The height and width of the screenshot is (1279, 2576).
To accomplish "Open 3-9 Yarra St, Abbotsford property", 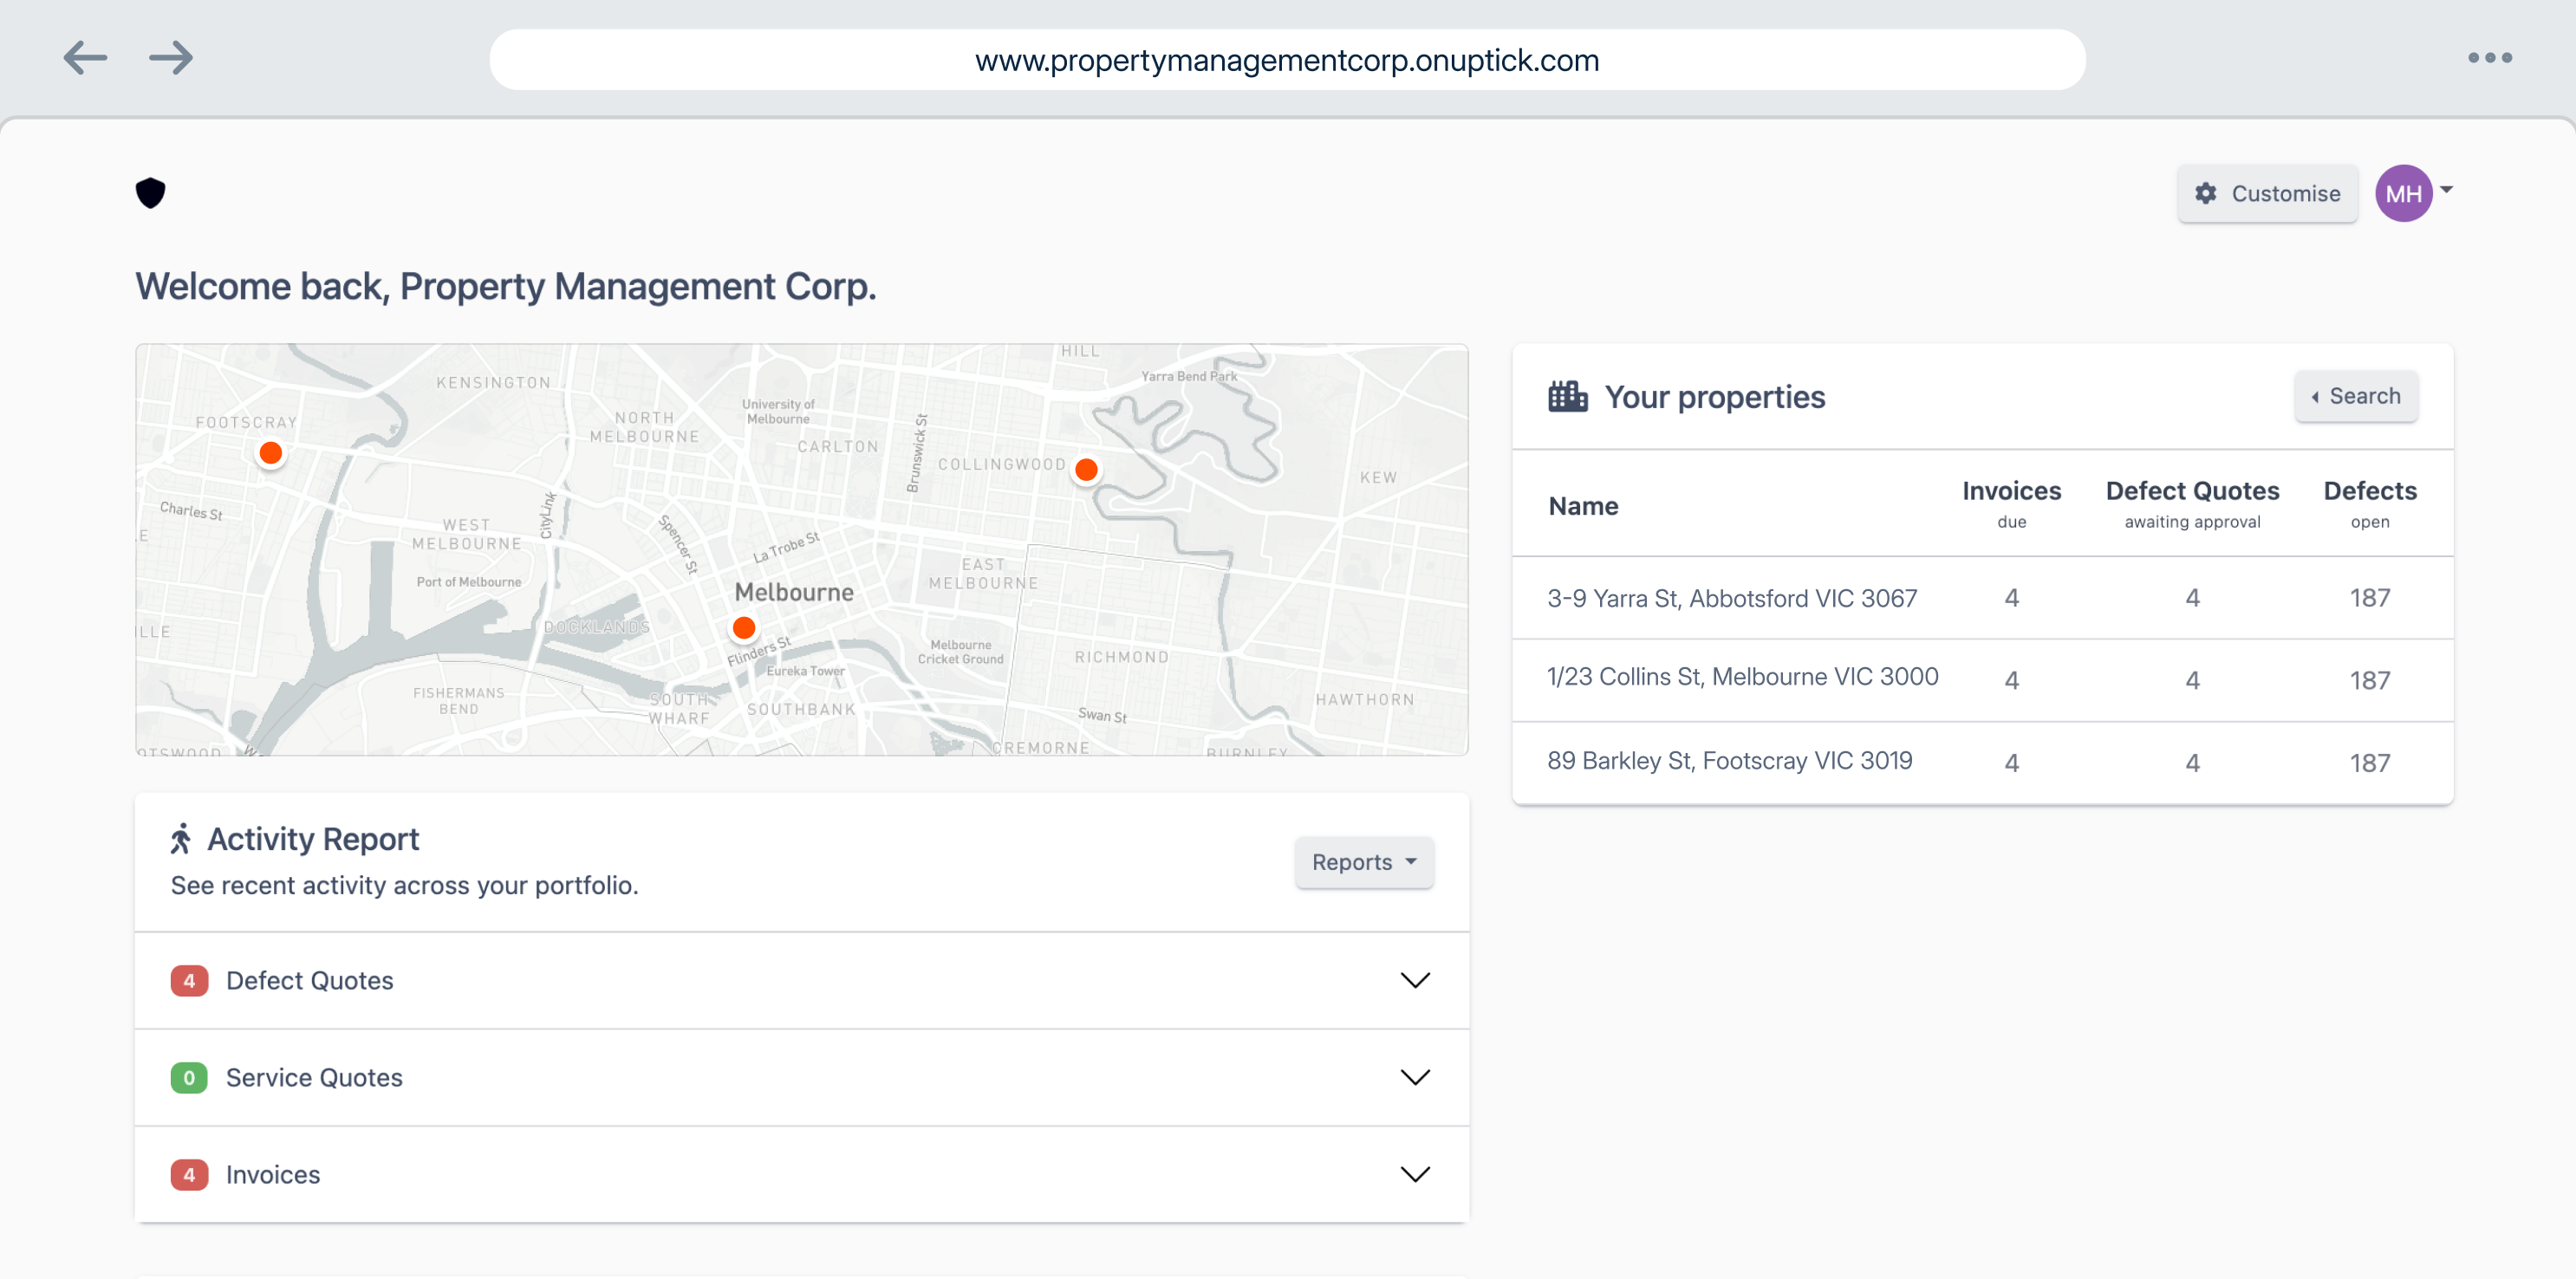I will 1731,598.
